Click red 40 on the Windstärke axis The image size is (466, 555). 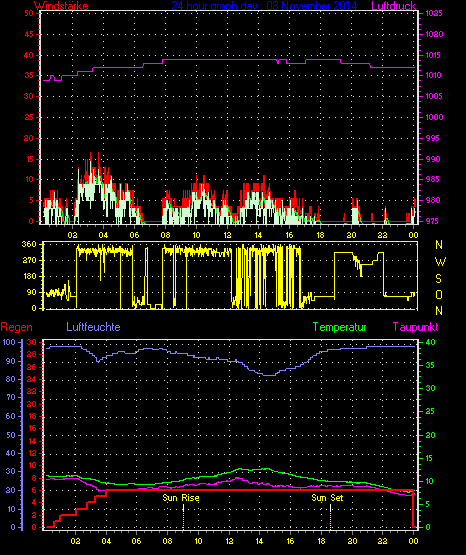[29, 55]
